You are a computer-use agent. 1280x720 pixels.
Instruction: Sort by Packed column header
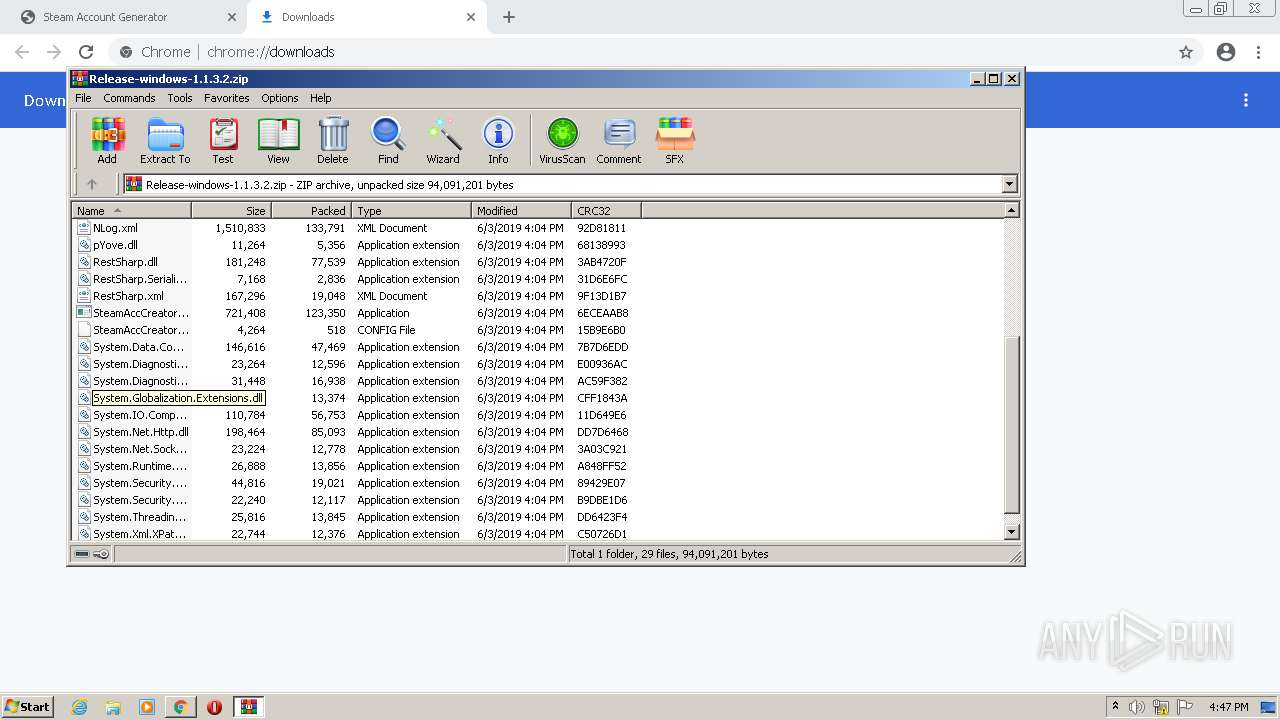pos(311,210)
